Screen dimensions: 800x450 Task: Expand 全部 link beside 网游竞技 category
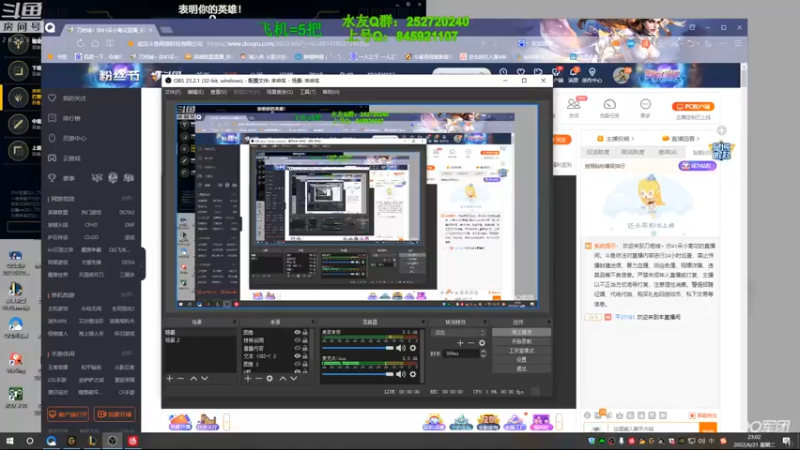tap(127, 198)
